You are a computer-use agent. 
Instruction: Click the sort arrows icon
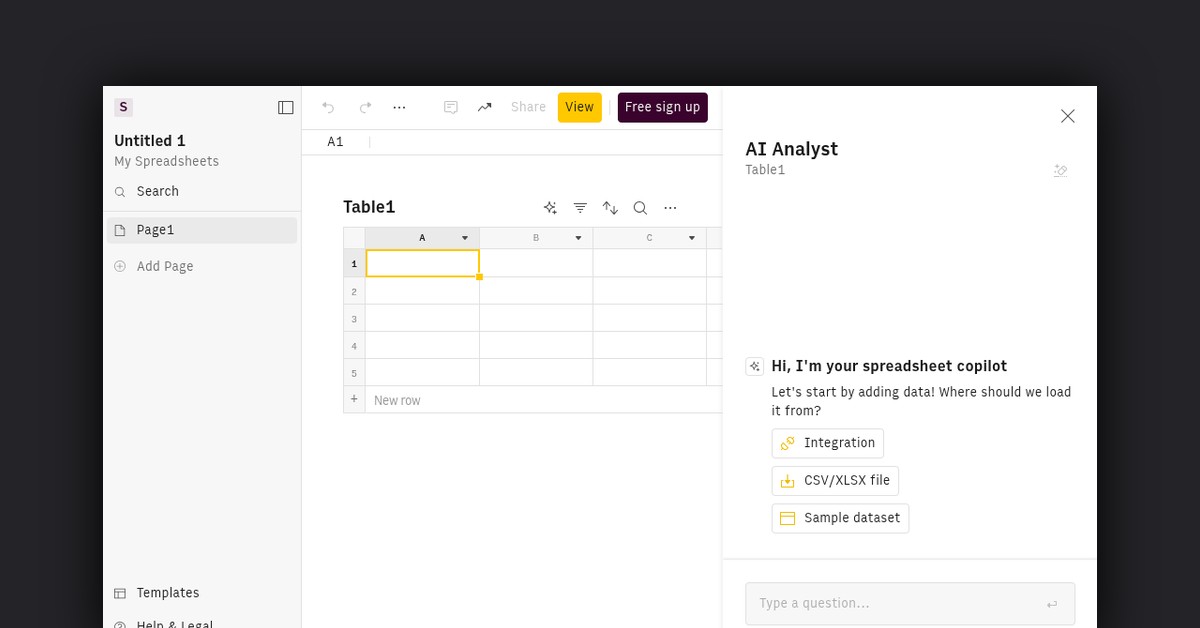click(x=610, y=208)
